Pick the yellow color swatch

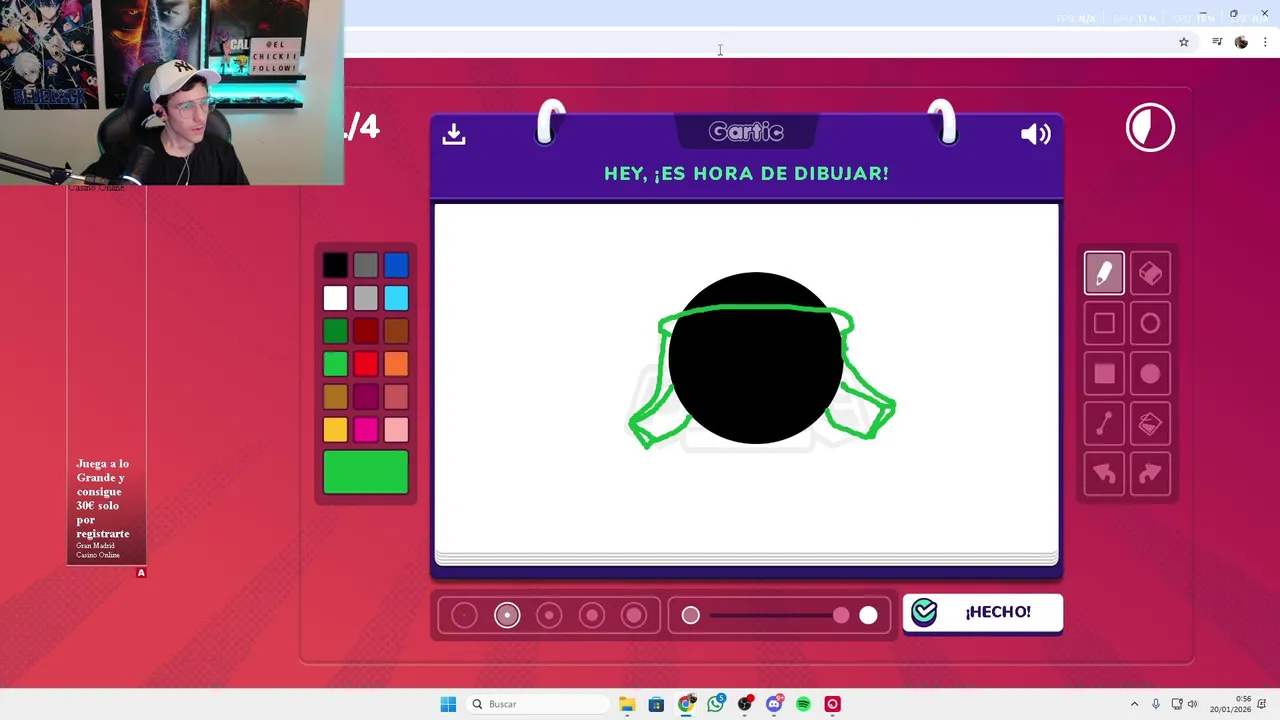point(335,430)
